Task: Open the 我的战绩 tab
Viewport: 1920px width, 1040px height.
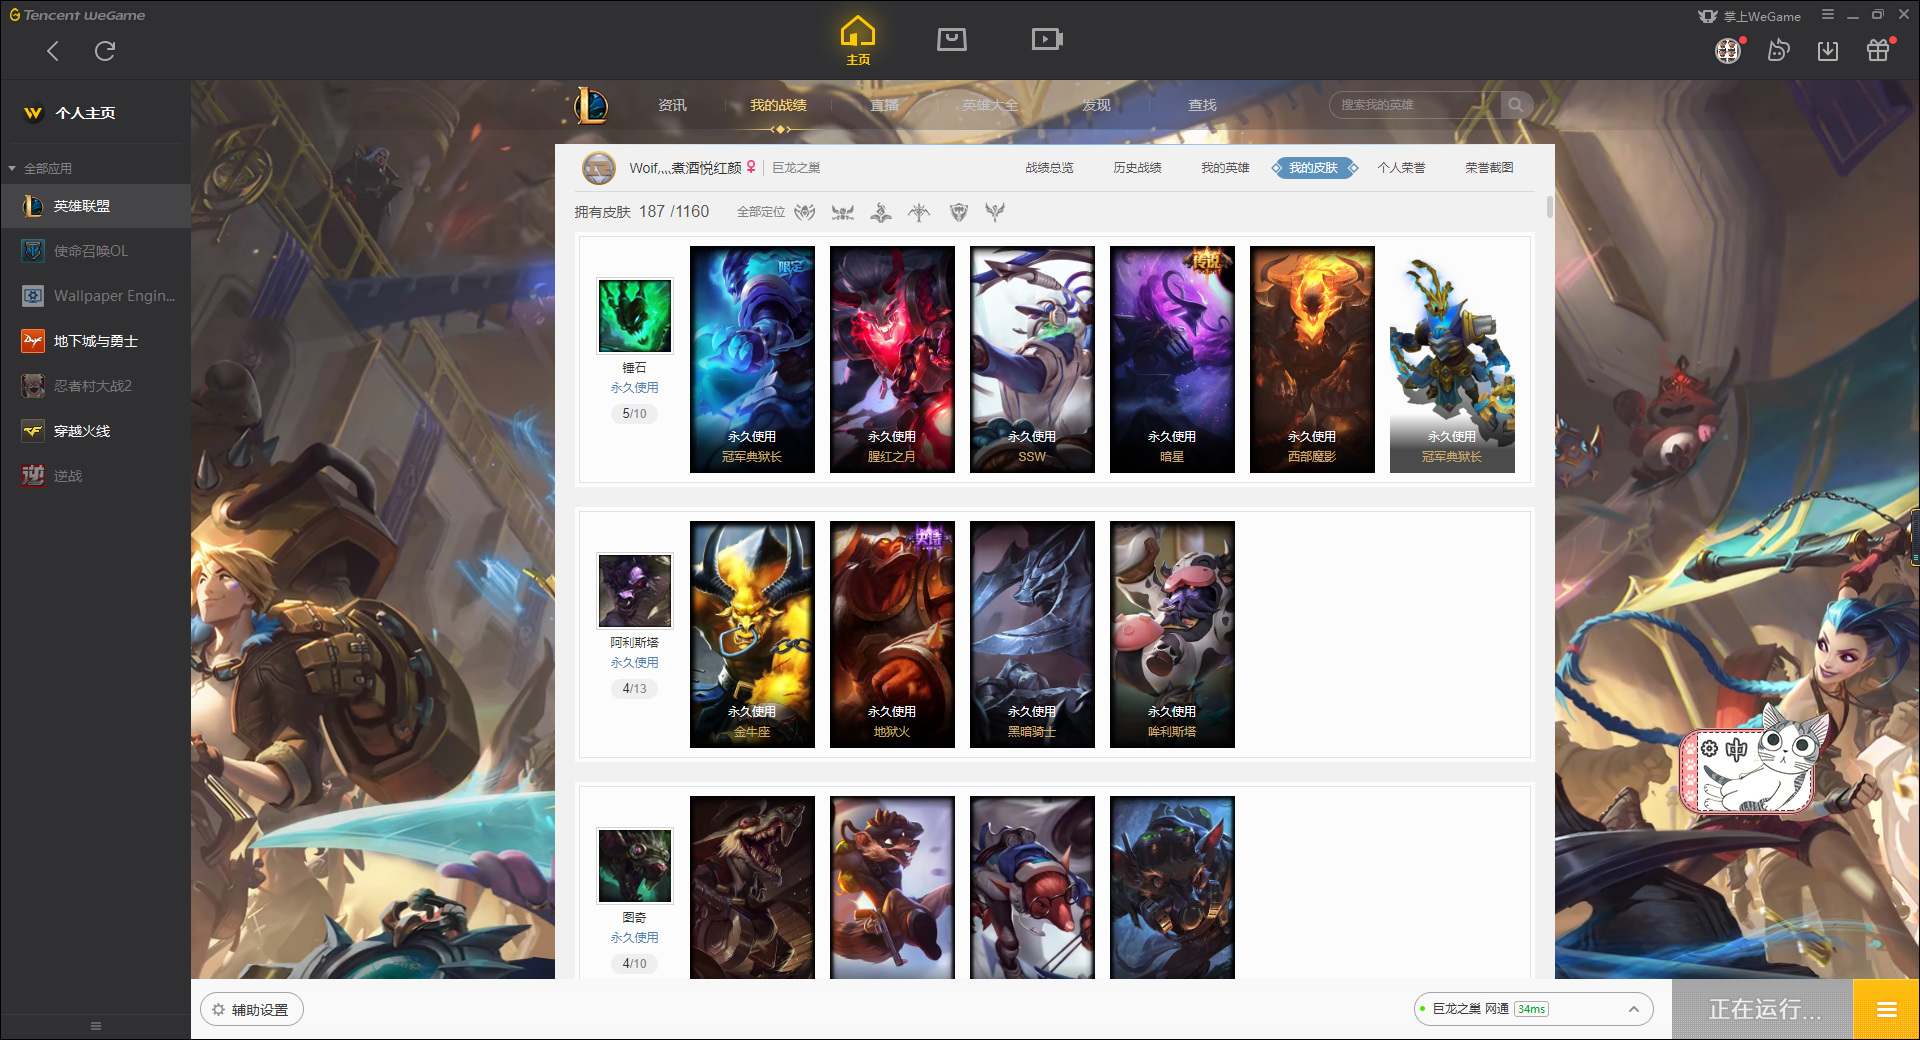Action: click(x=778, y=105)
